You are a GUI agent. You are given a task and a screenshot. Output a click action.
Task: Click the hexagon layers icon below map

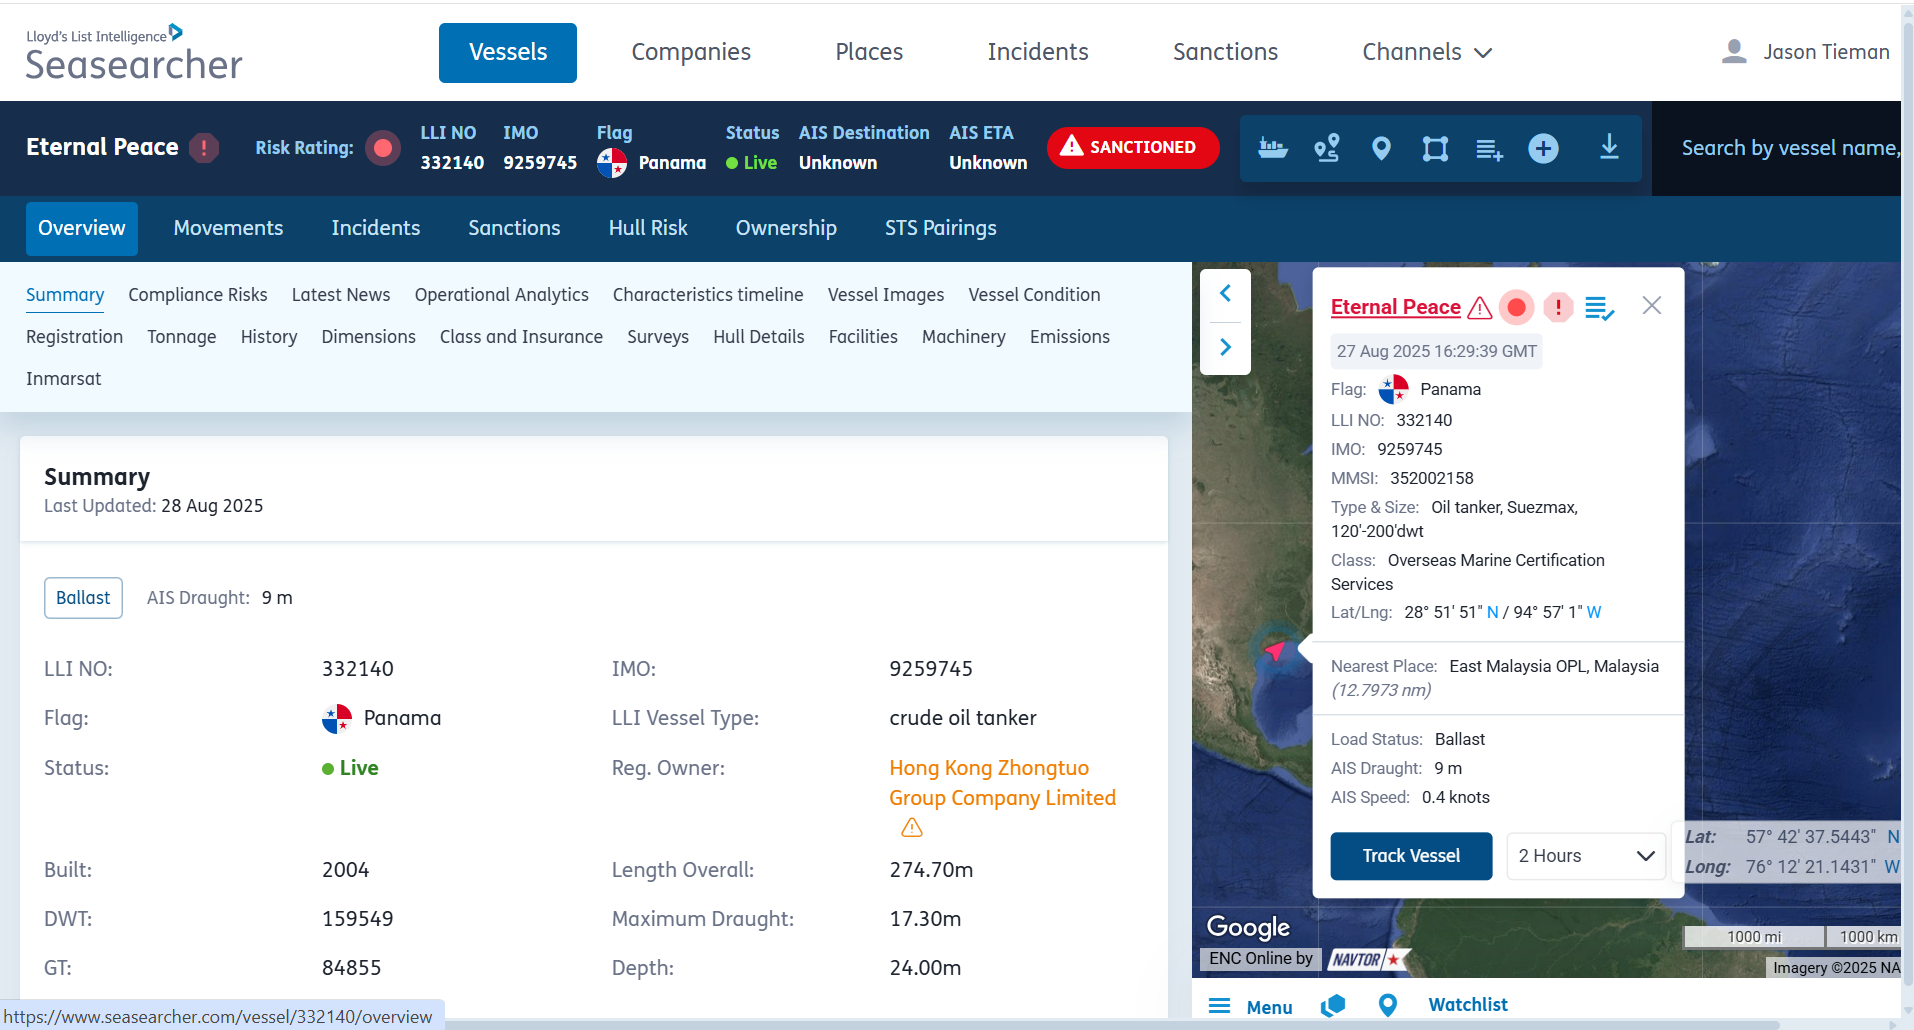pos(1333,1005)
